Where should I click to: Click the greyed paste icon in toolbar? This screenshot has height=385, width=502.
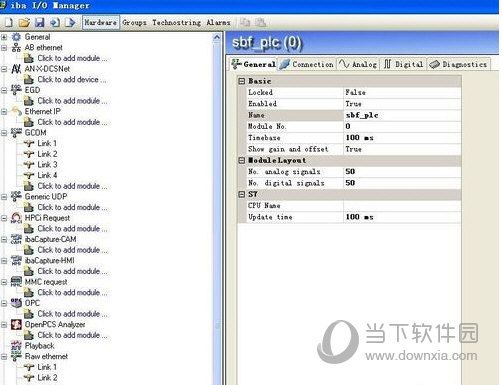[x=260, y=22]
